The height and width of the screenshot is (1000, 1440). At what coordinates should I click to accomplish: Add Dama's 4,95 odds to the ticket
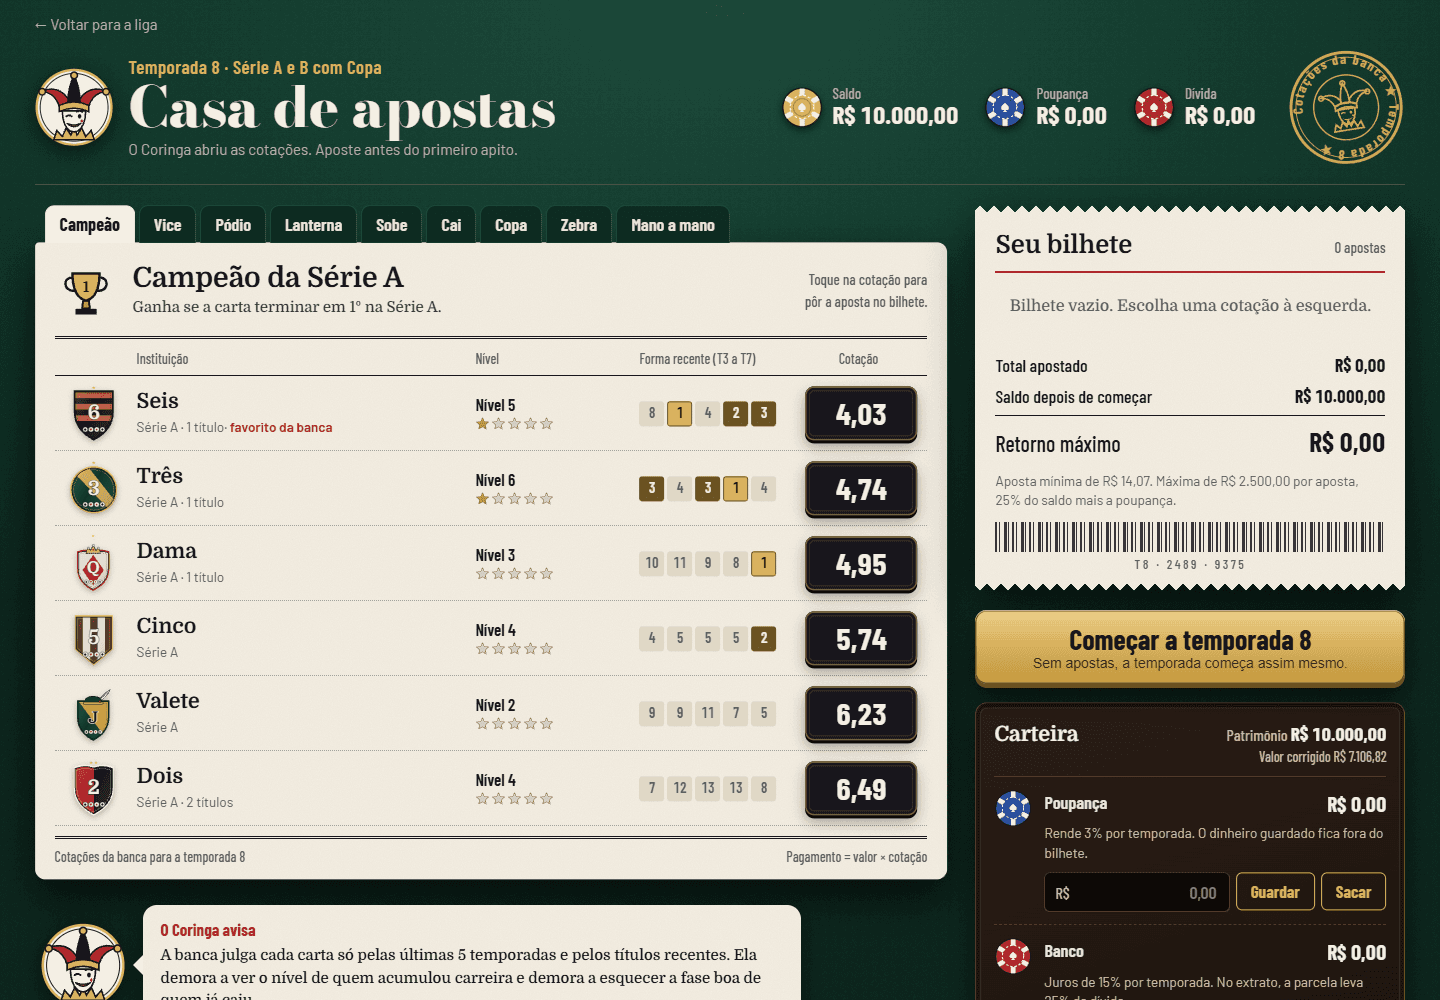[861, 564]
